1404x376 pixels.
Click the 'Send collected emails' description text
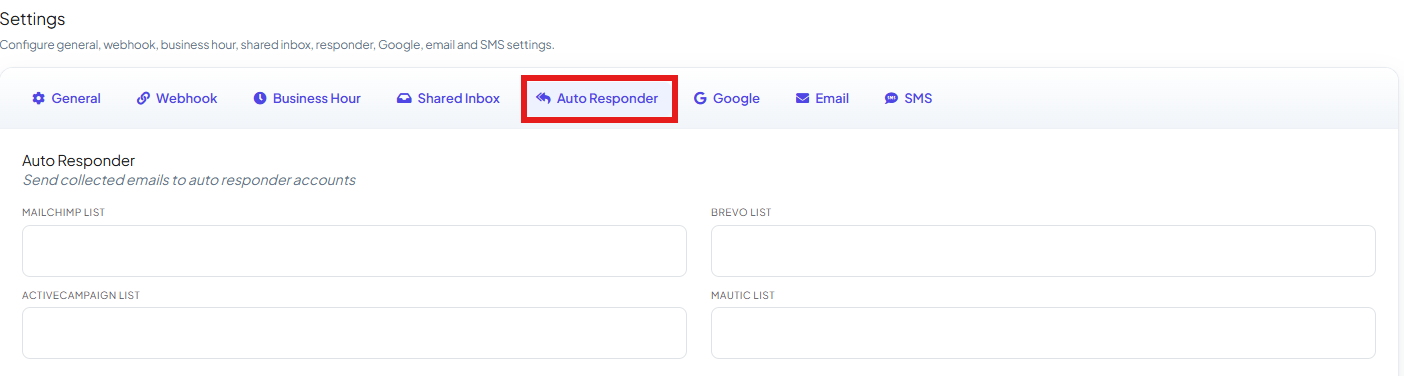[189, 180]
